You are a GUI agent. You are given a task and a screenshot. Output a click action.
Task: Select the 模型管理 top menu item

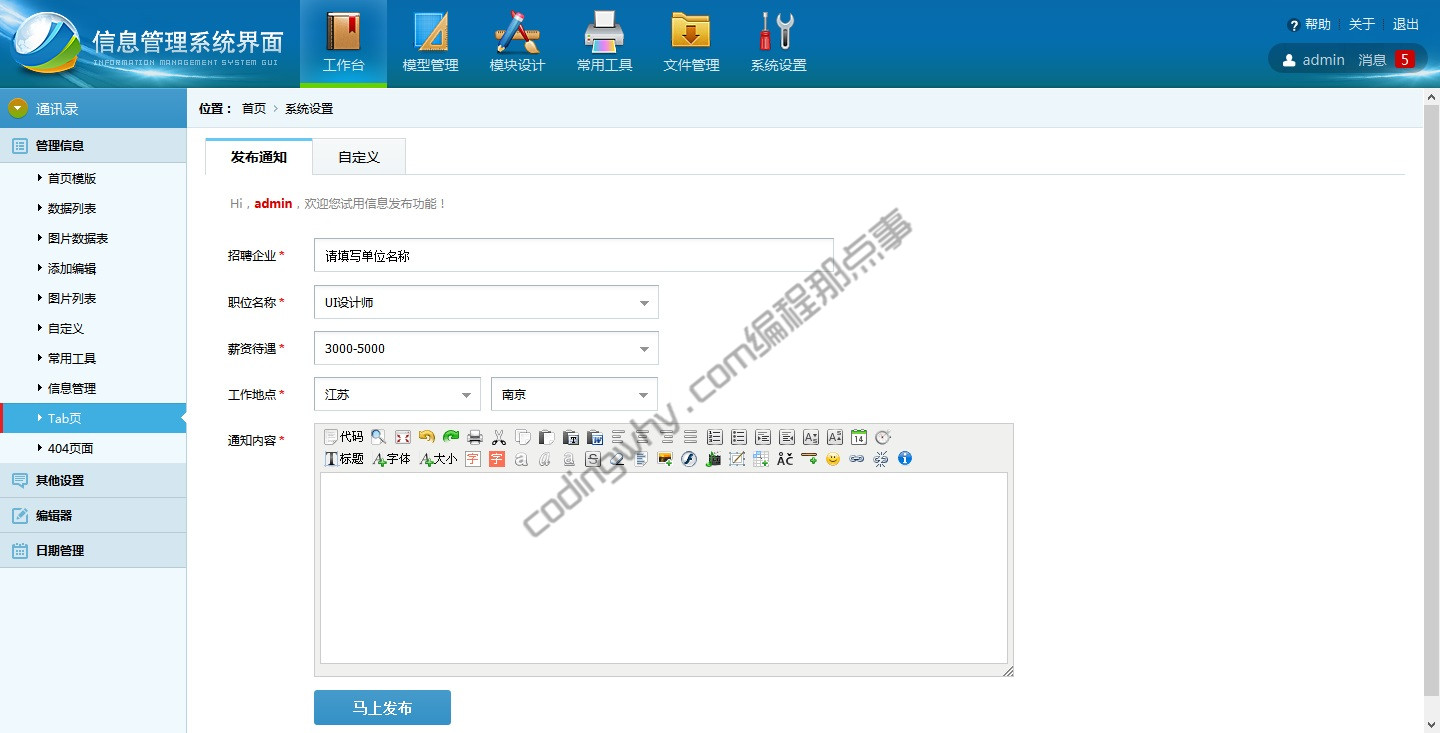[x=430, y=42]
